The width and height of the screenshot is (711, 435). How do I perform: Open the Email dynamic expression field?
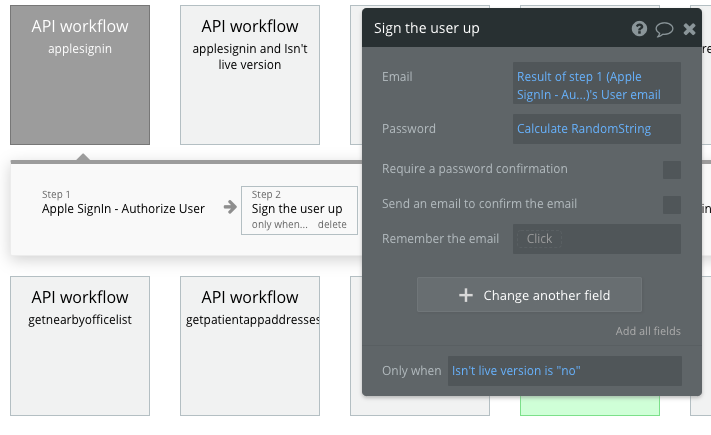pos(596,85)
